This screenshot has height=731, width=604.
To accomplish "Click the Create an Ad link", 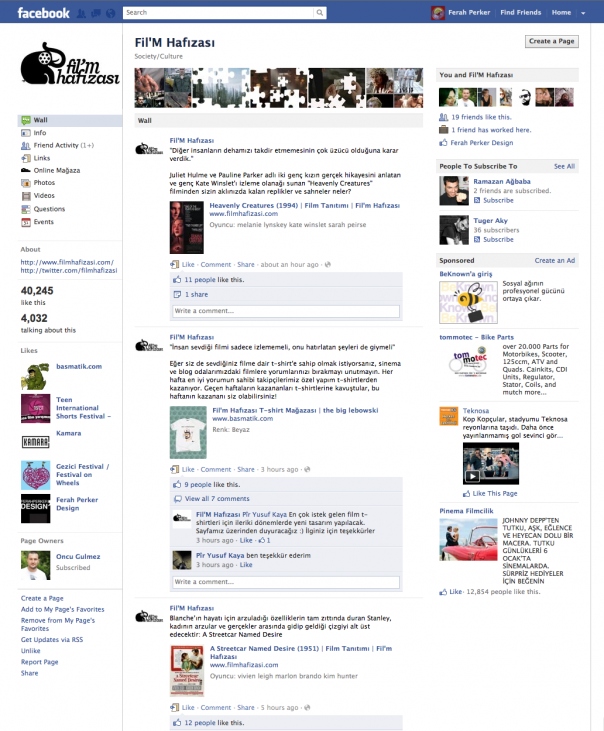I will click(x=555, y=261).
